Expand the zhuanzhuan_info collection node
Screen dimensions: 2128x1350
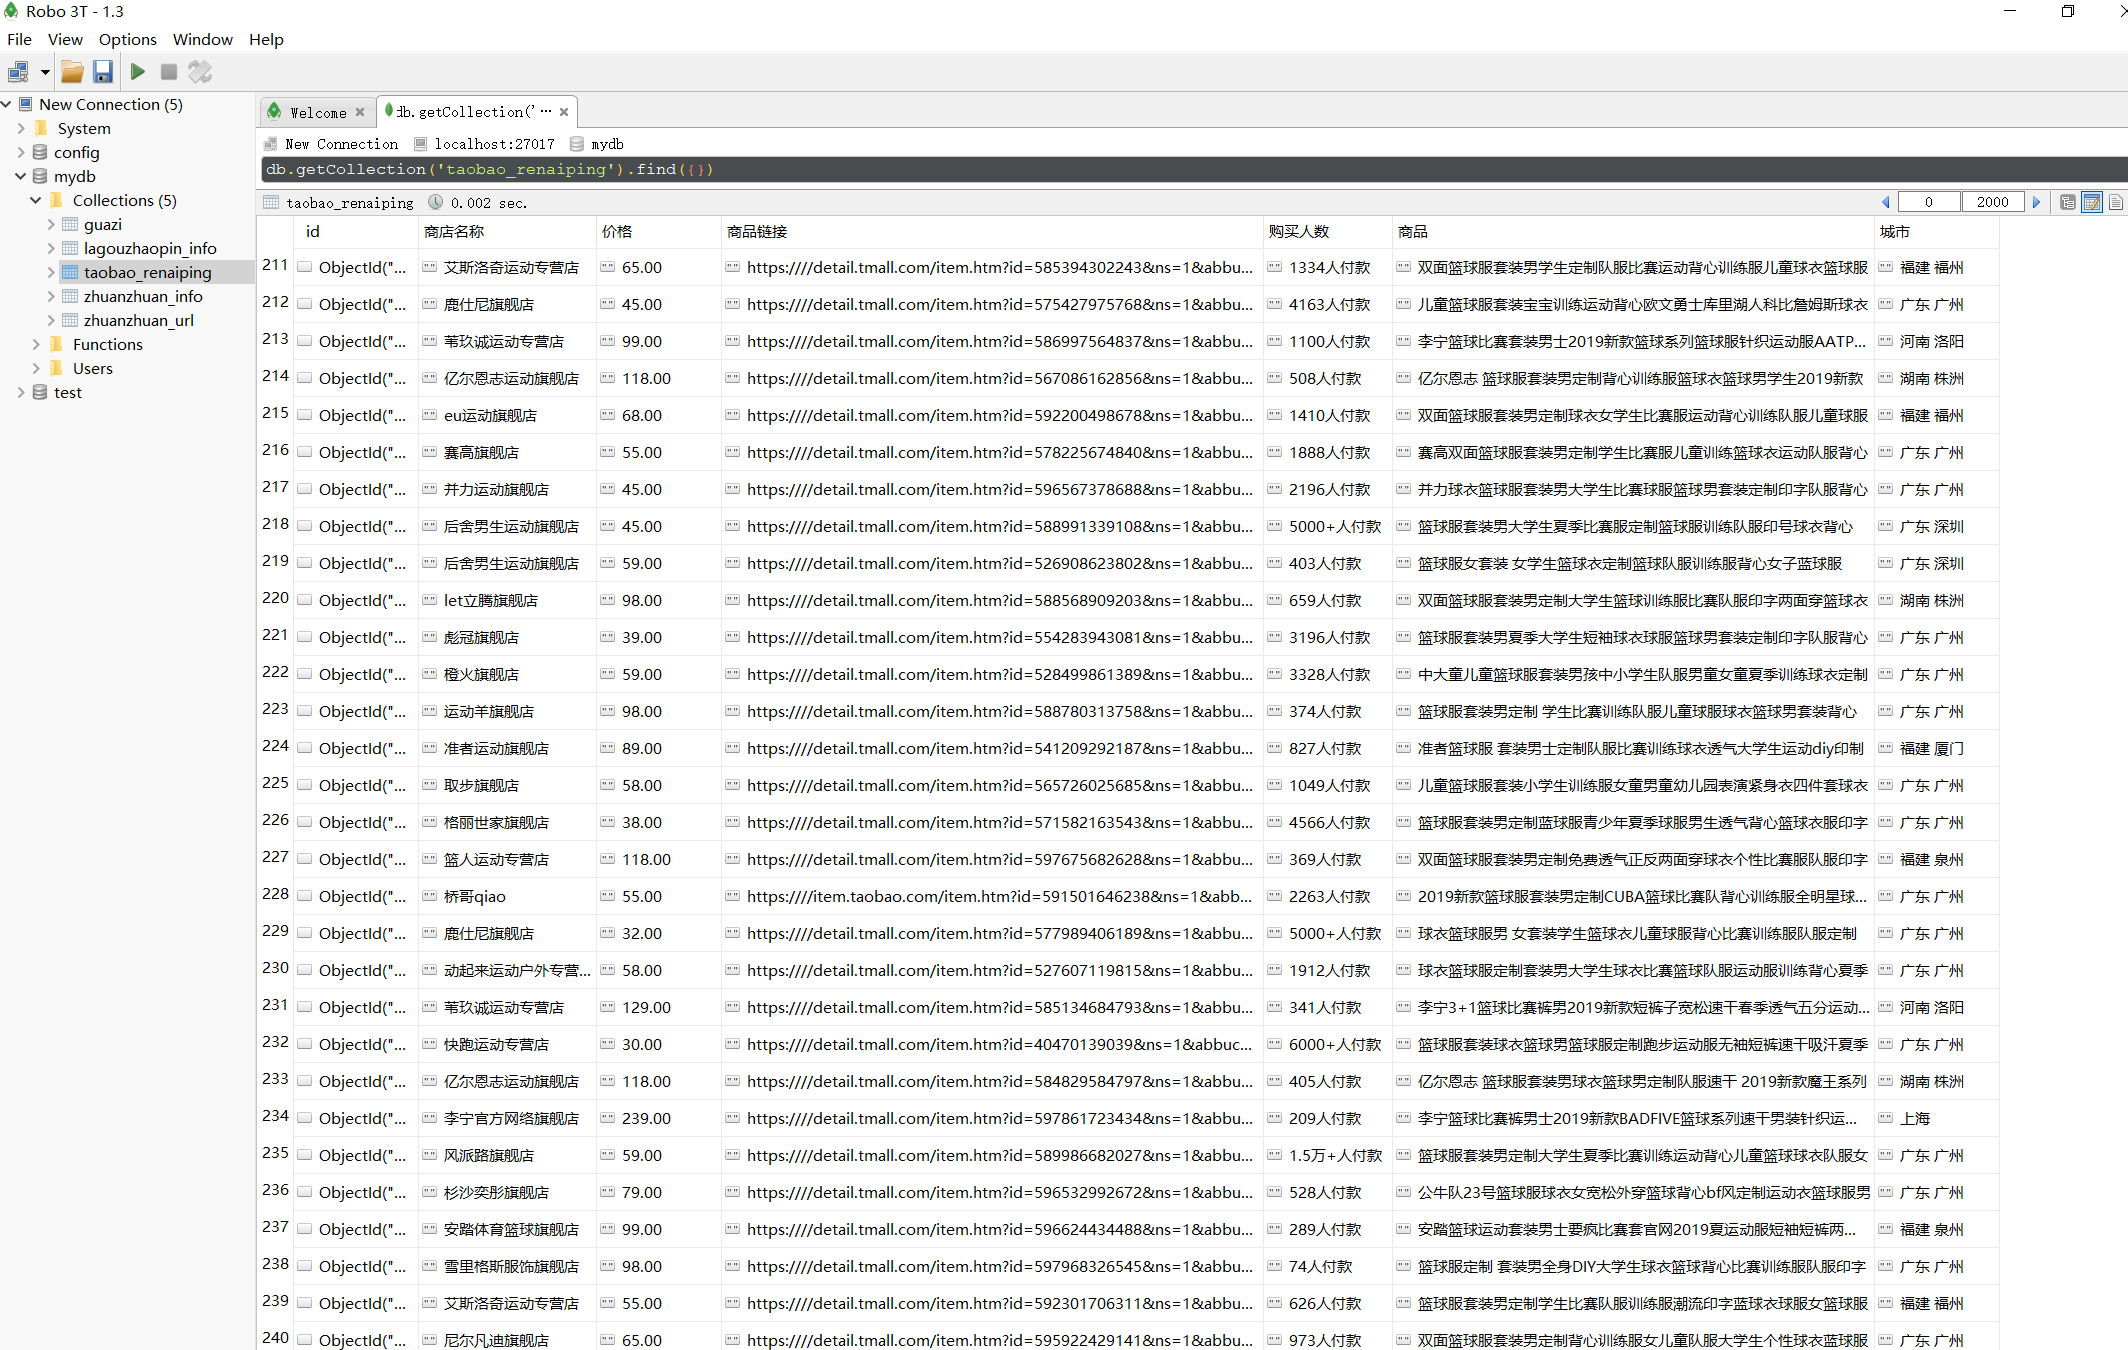51,296
